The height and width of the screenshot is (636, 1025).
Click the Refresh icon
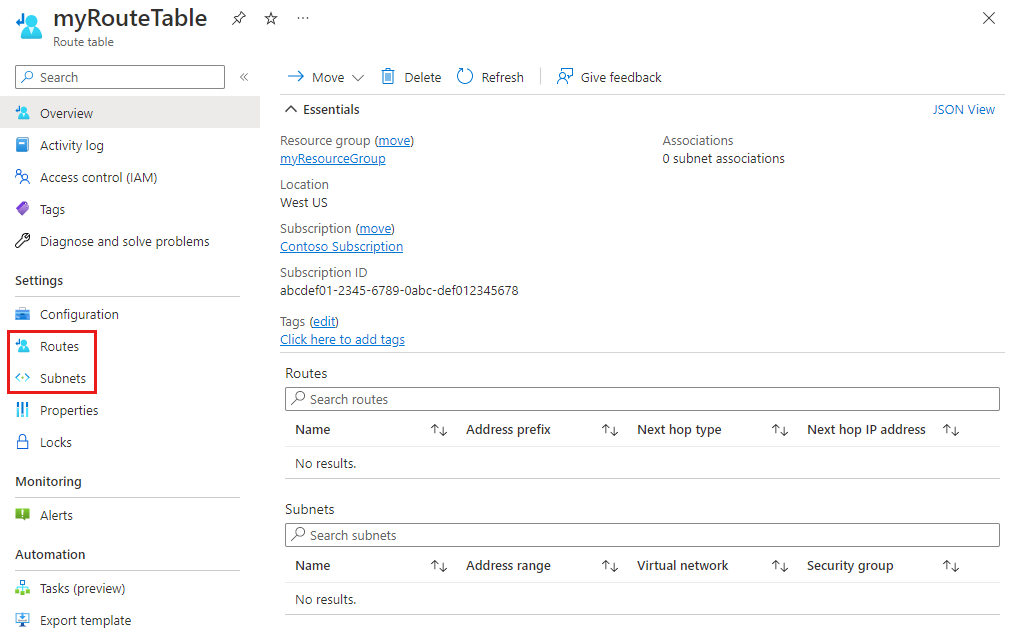pyautogui.click(x=463, y=76)
